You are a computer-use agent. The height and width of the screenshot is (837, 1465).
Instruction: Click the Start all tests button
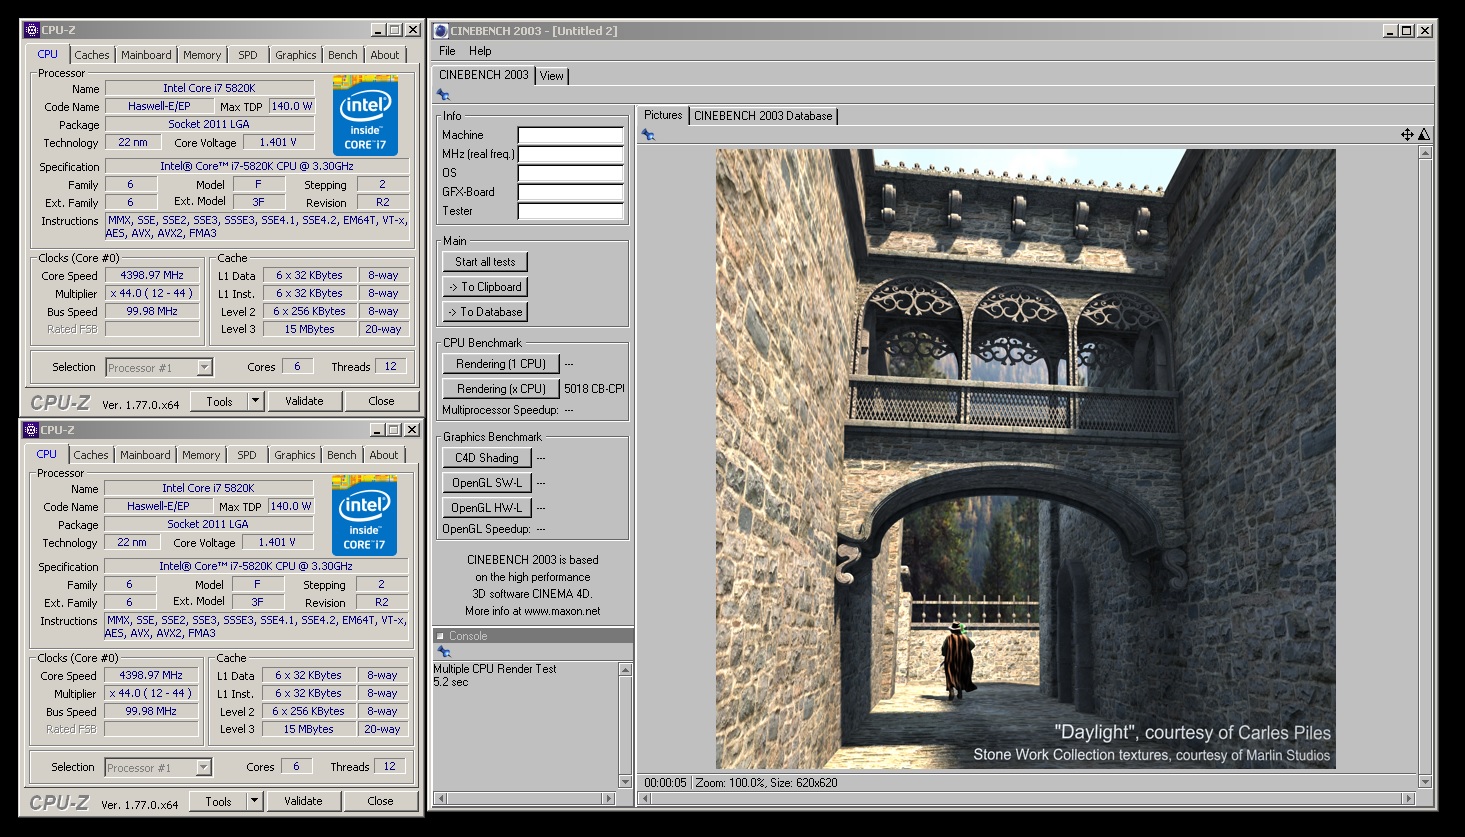pyautogui.click(x=485, y=262)
